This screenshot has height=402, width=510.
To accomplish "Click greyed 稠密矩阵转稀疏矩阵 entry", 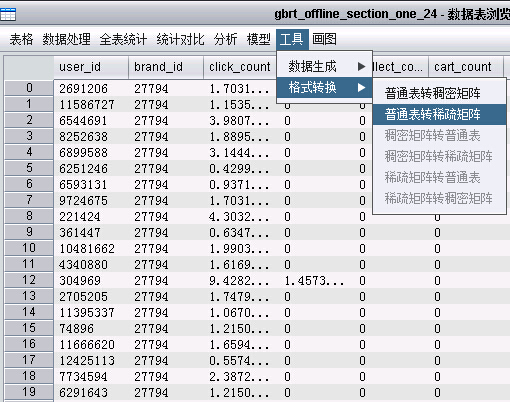I will [x=439, y=156].
